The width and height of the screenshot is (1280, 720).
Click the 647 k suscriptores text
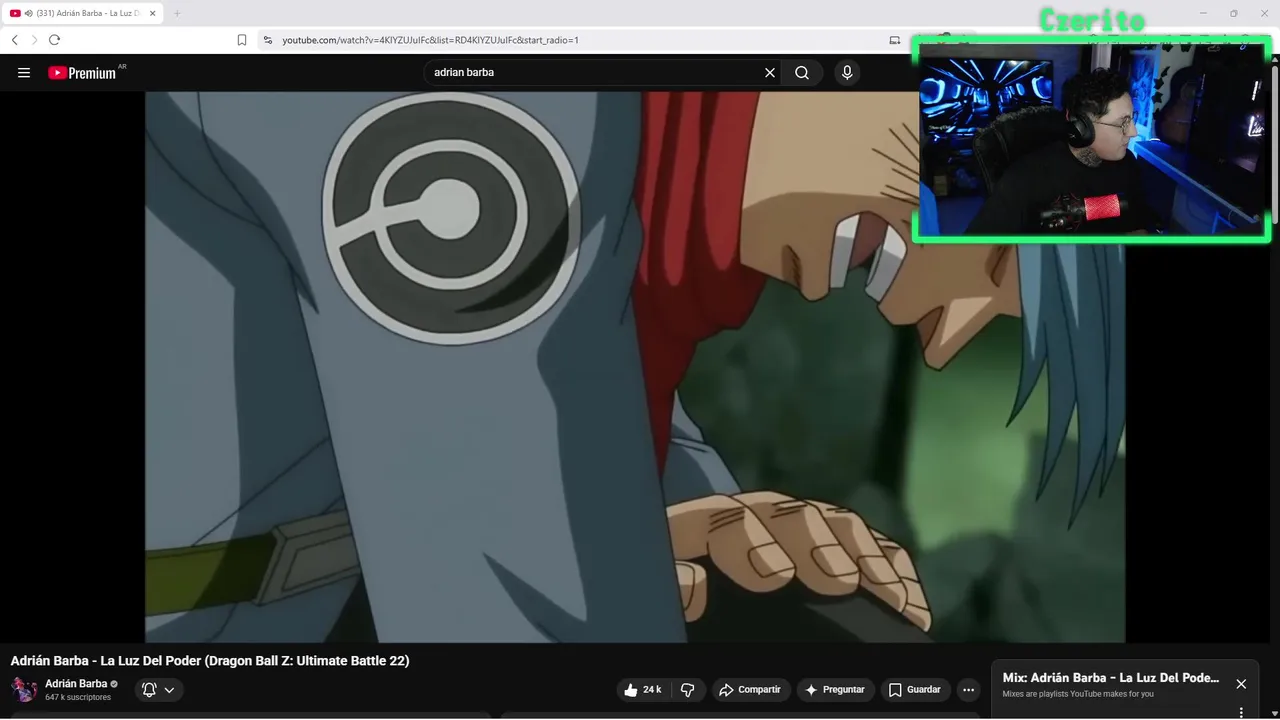(x=78, y=697)
